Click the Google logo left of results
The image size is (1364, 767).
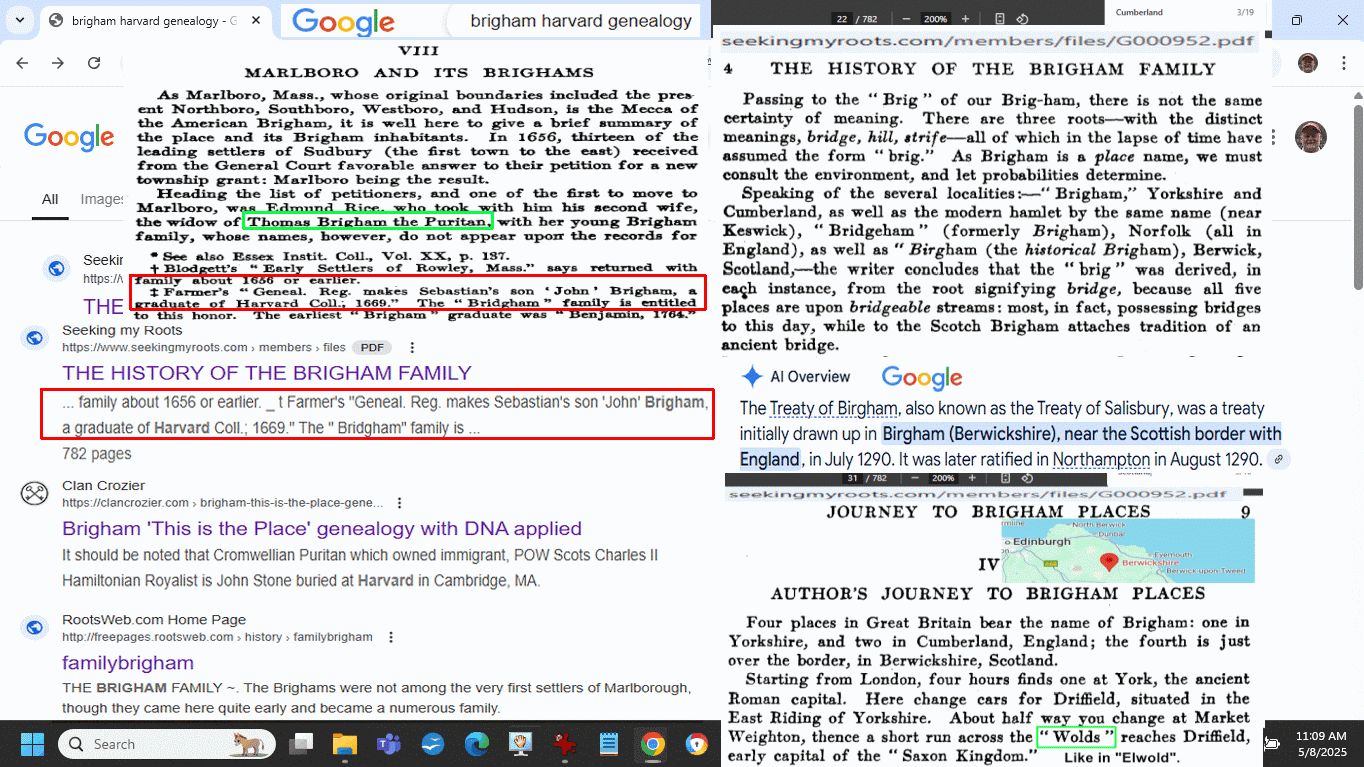click(x=69, y=137)
